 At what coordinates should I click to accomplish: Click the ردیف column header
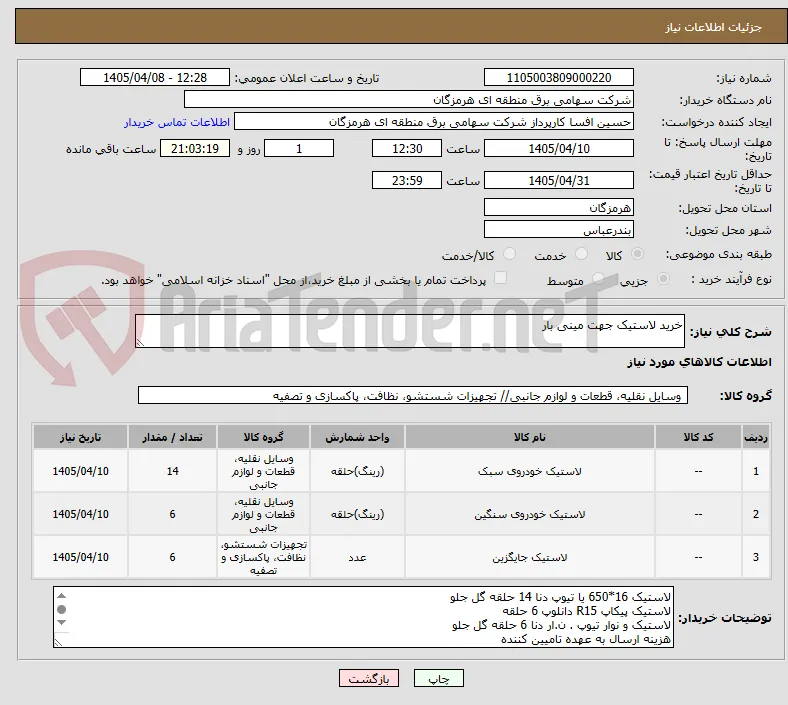coord(756,437)
